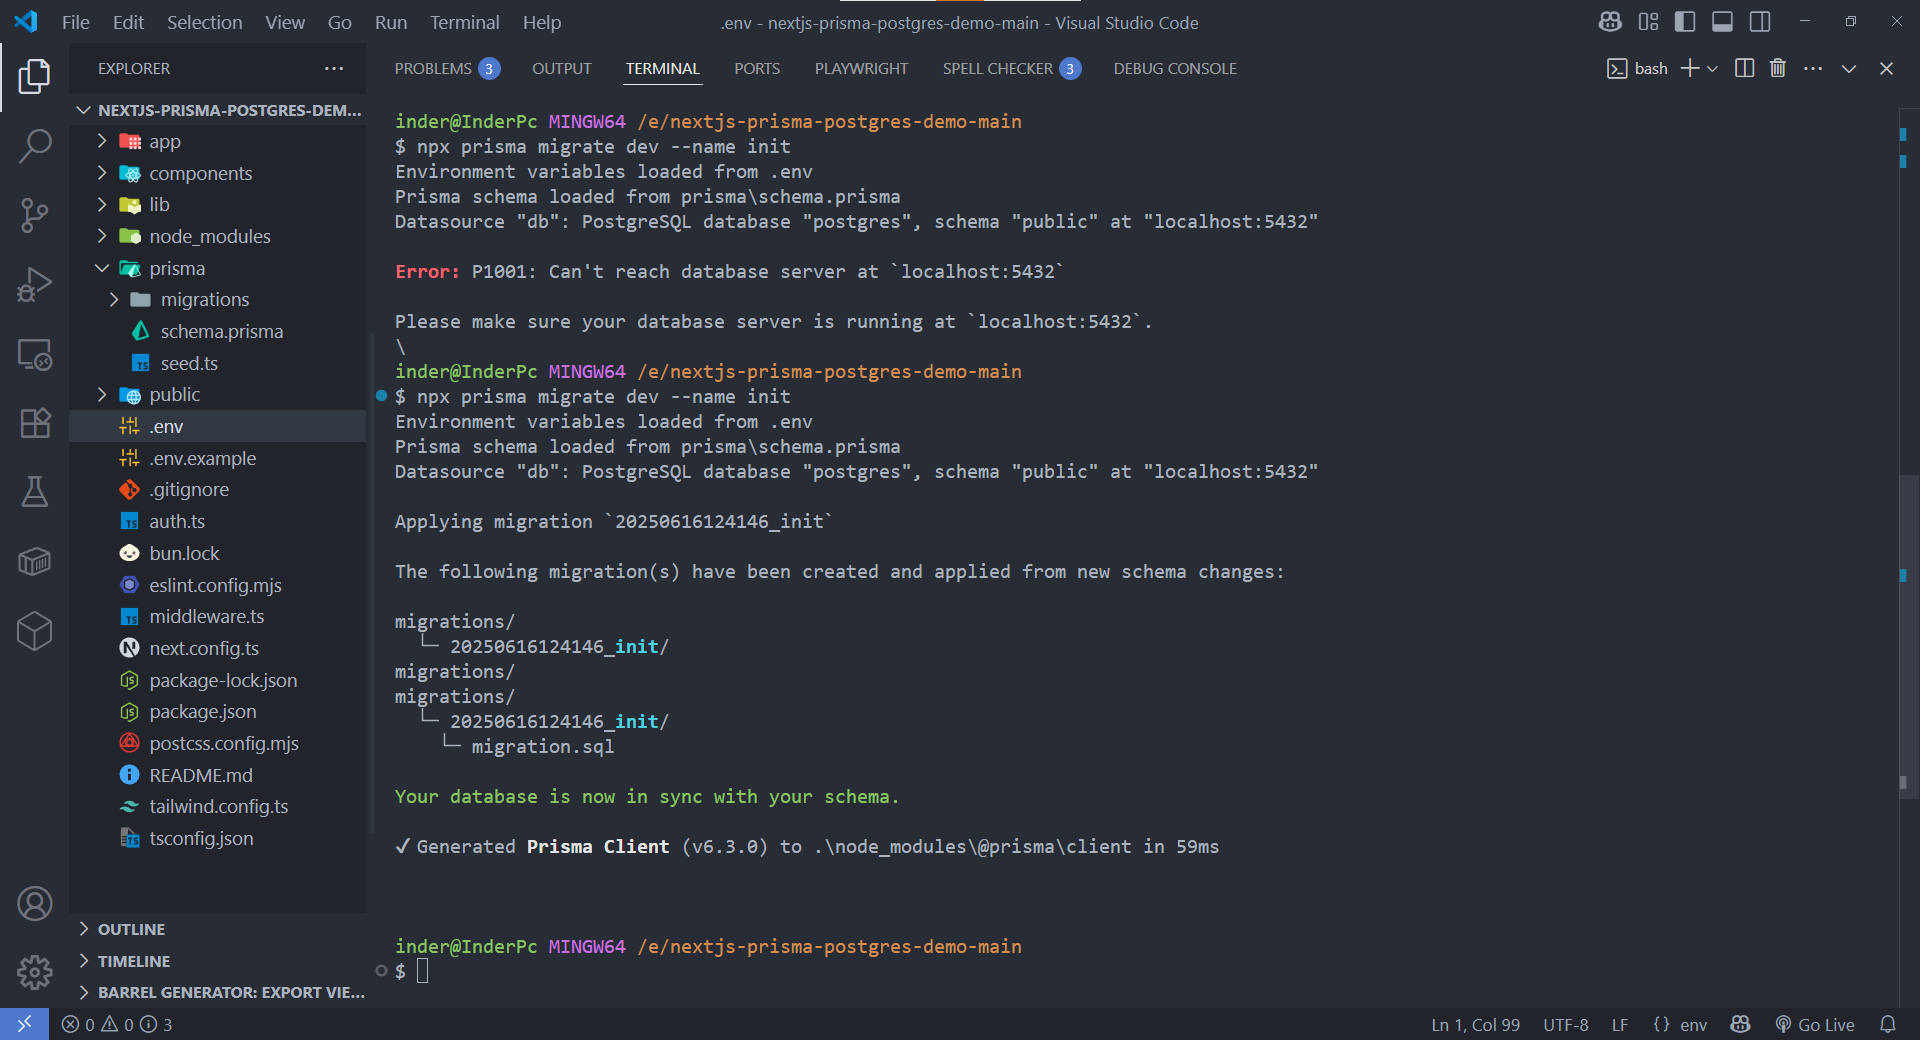Open terminal panel more actions menu
The width and height of the screenshot is (1920, 1040).
coord(1813,68)
